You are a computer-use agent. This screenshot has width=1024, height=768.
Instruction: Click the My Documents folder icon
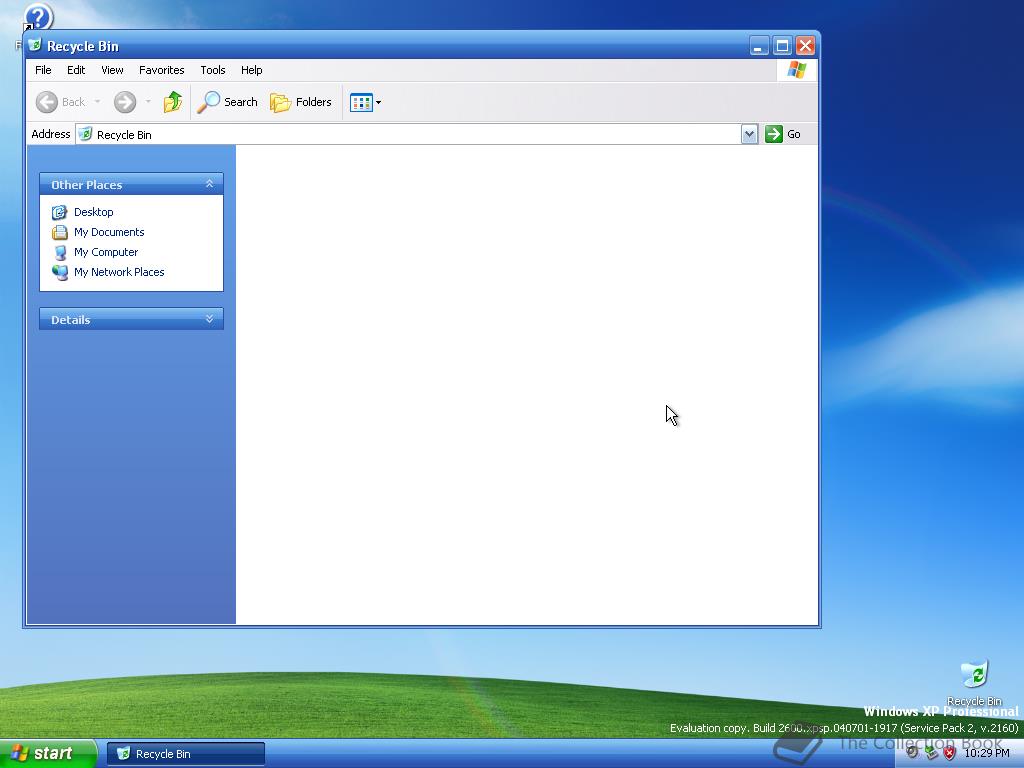pyautogui.click(x=59, y=232)
